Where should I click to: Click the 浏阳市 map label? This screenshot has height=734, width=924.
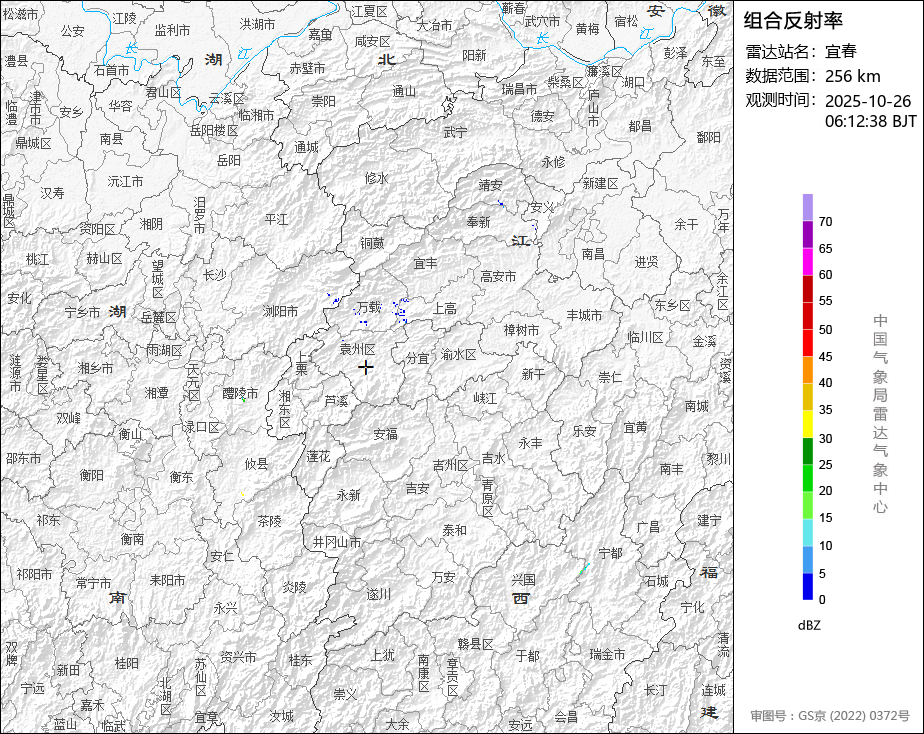[x=280, y=311]
